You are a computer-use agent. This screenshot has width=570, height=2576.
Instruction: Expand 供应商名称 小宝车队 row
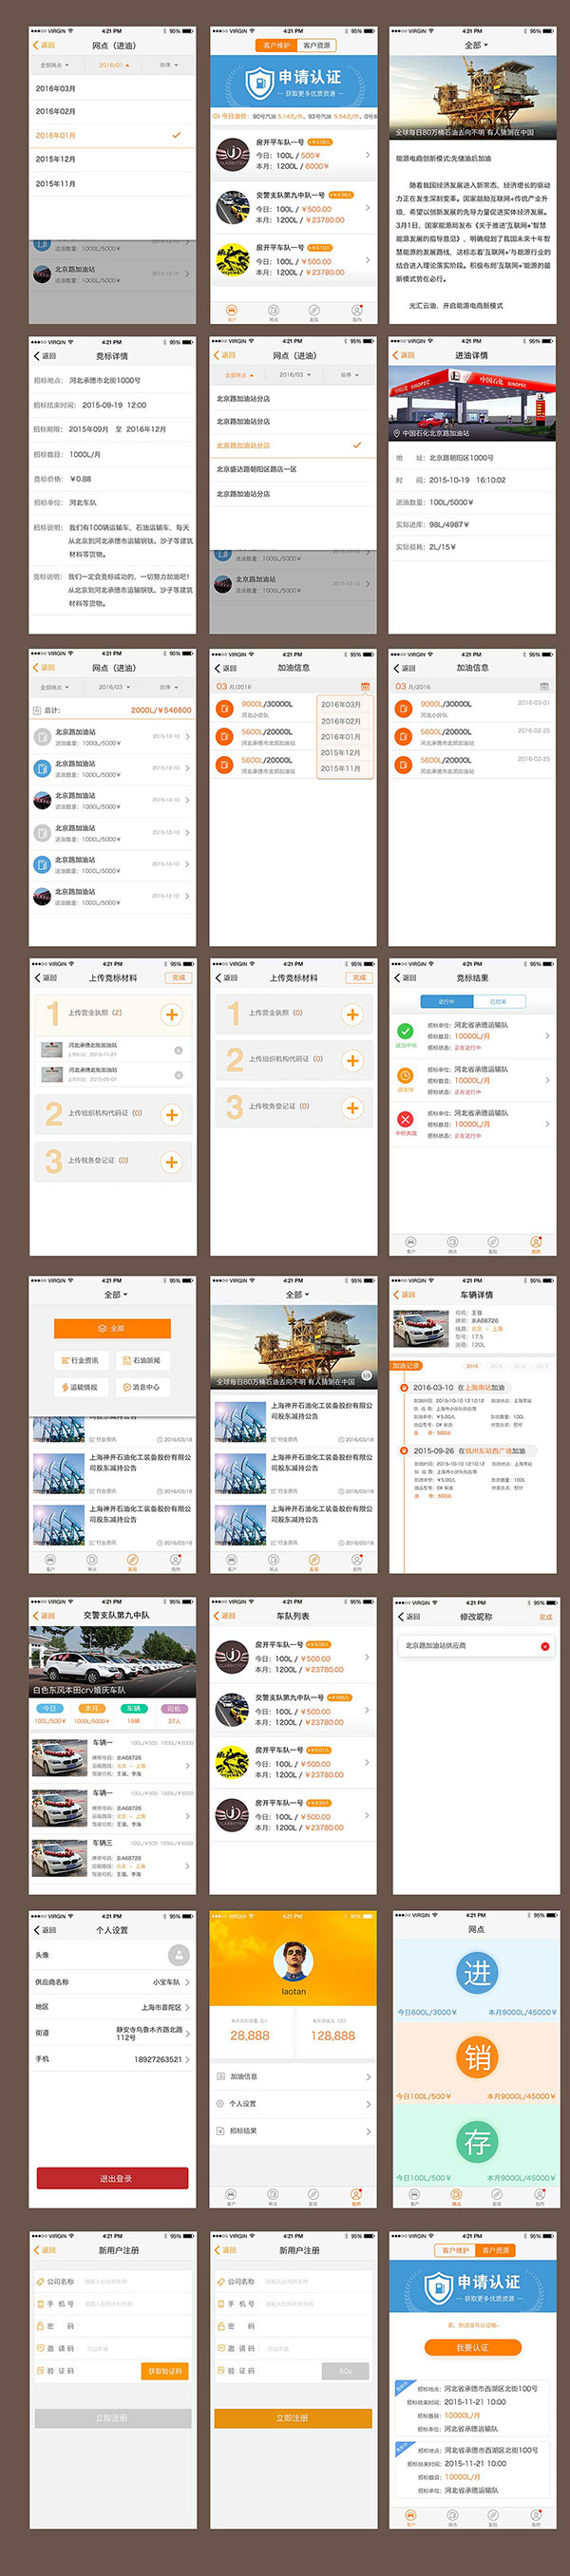click(x=112, y=1981)
